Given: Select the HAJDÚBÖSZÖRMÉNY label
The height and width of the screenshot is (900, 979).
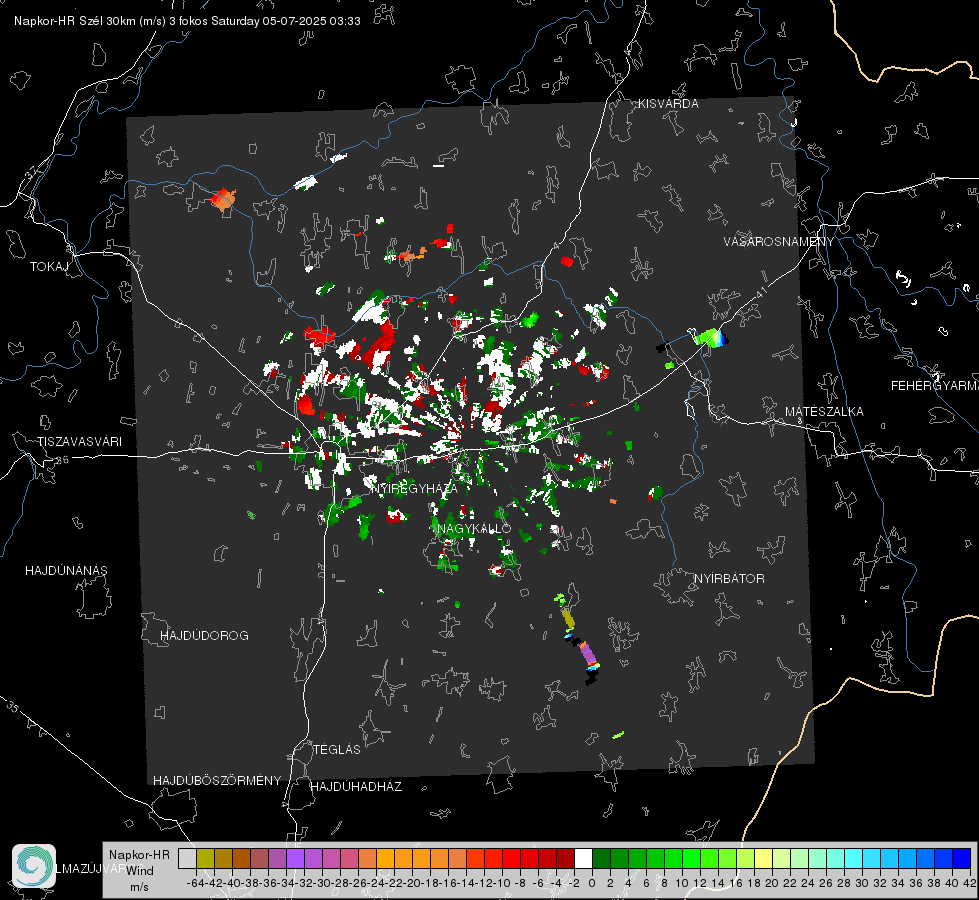Looking at the screenshot, I should (217, 780).
